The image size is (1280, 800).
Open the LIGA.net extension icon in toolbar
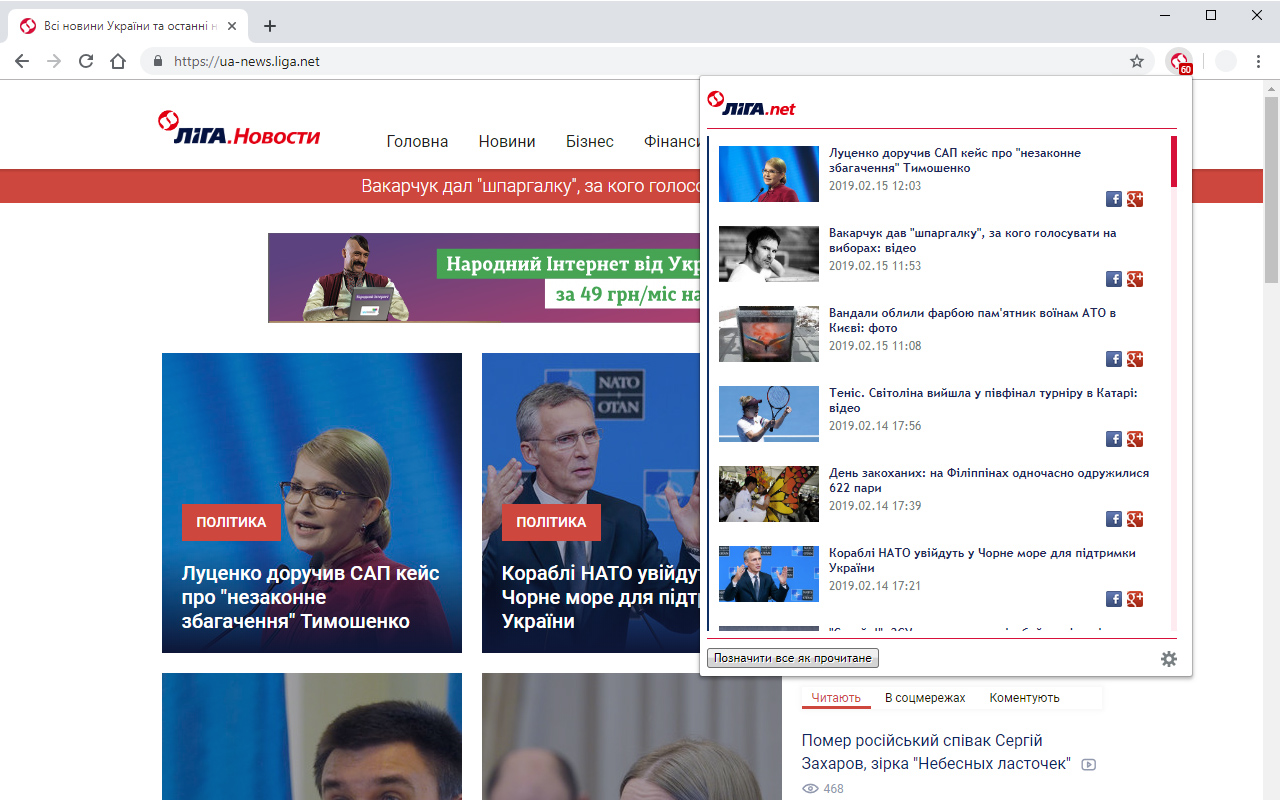point(1180,62)
